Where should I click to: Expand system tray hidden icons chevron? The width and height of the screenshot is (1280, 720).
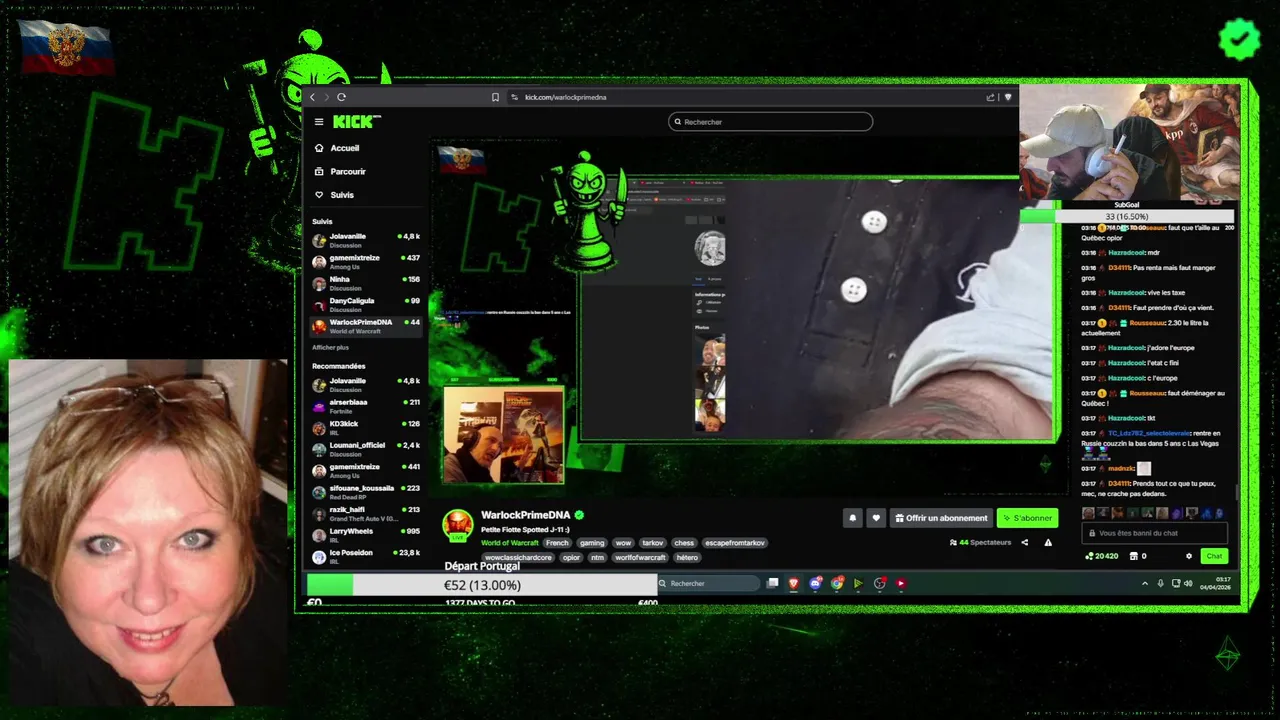(1145, 583)
